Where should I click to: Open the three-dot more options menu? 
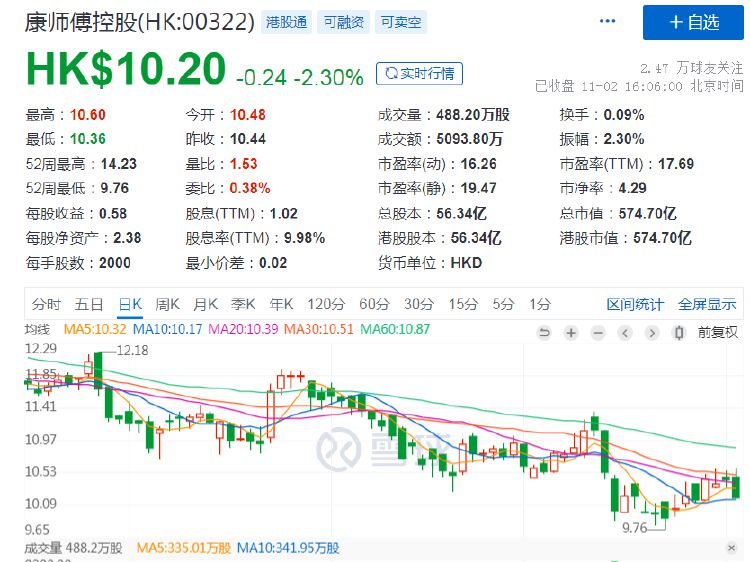coord(607,21)
